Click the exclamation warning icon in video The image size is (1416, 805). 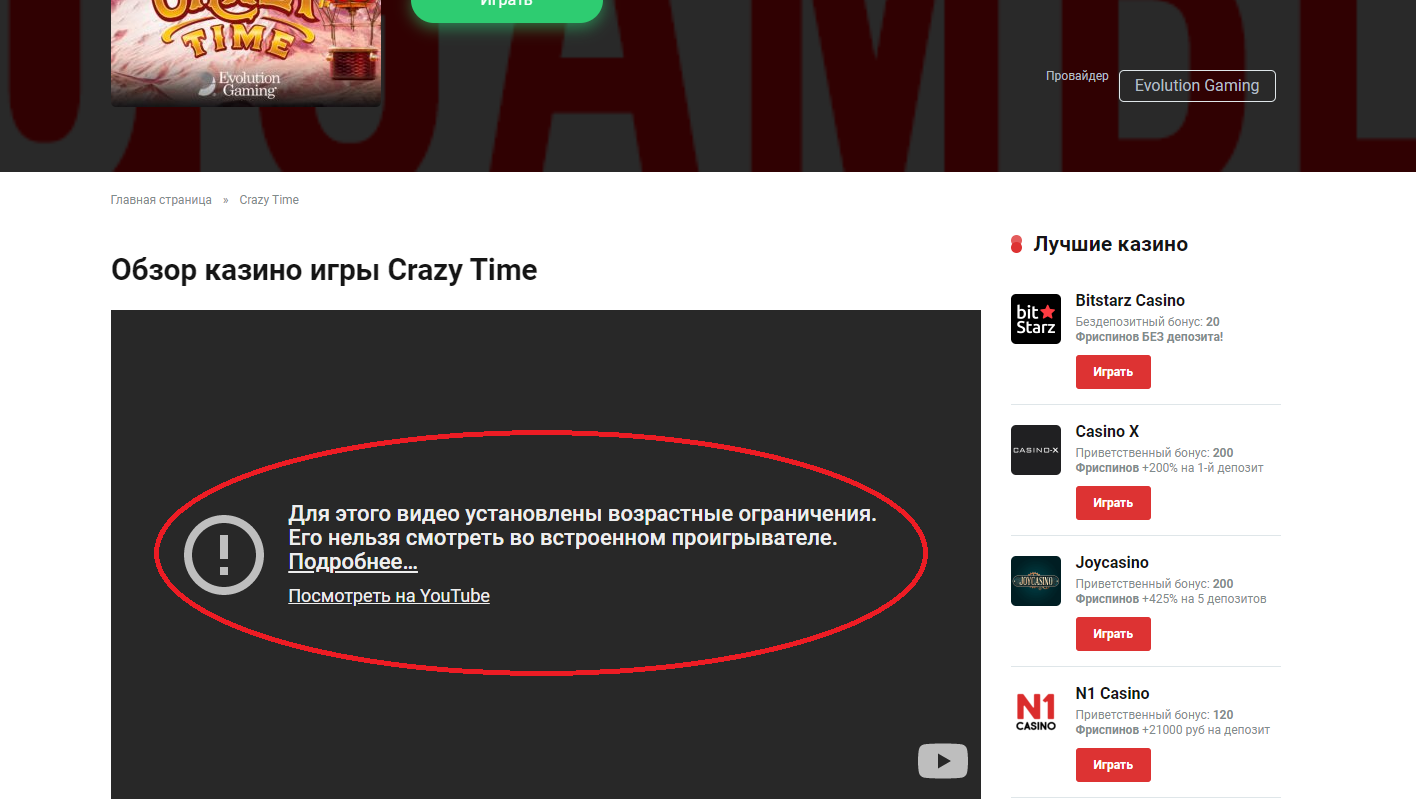pyautogui.click(x=224, y=554)
